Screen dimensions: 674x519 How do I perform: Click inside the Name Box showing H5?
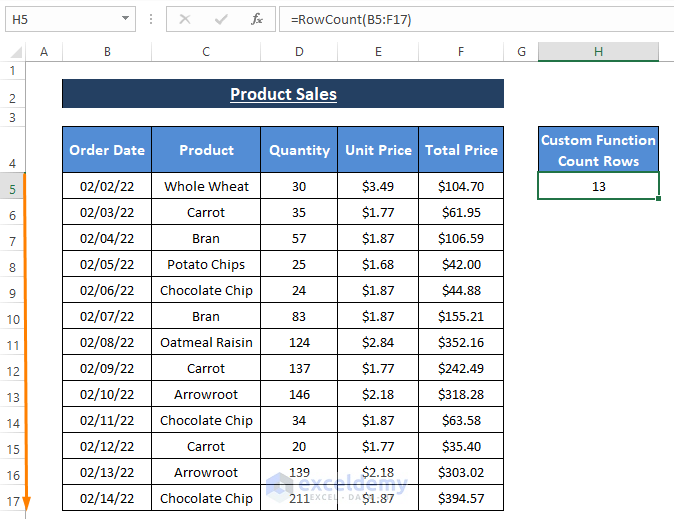click(60, 19)
